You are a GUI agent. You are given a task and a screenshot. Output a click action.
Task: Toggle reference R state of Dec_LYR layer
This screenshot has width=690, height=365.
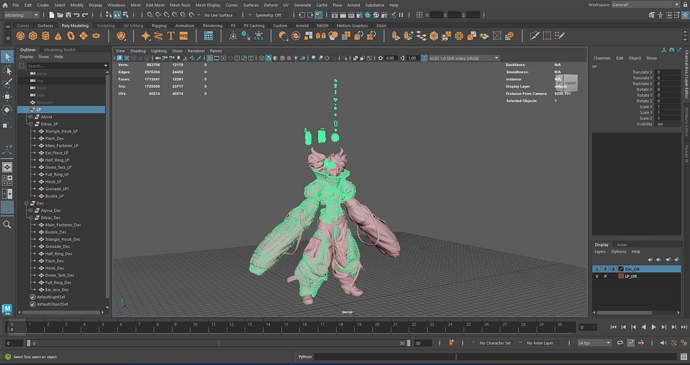tap(613, 269)
